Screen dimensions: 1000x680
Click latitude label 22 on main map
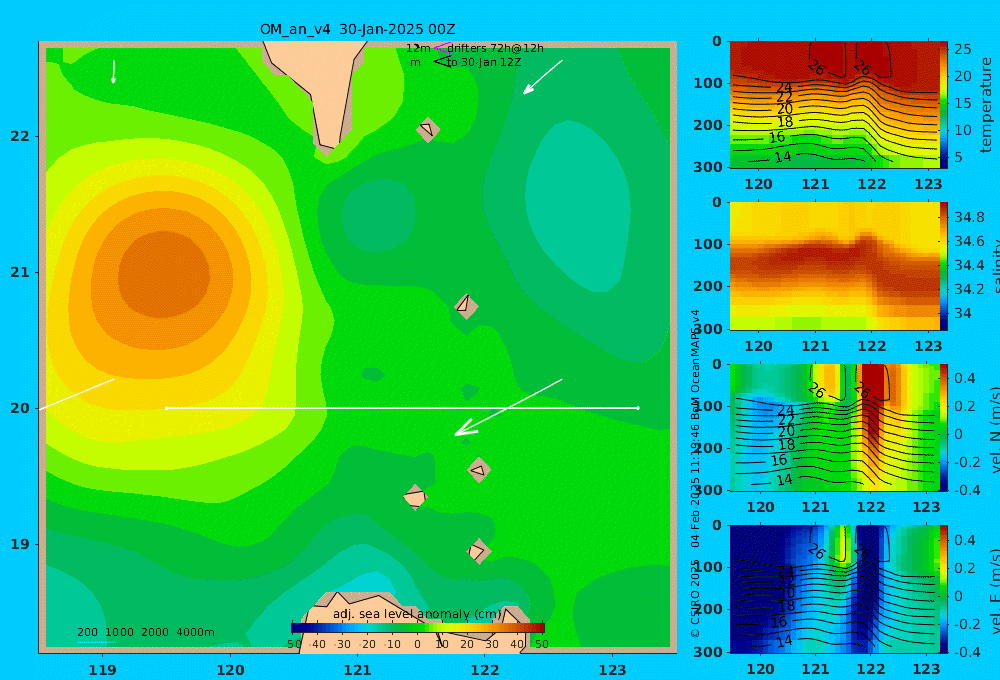[20, 137]
